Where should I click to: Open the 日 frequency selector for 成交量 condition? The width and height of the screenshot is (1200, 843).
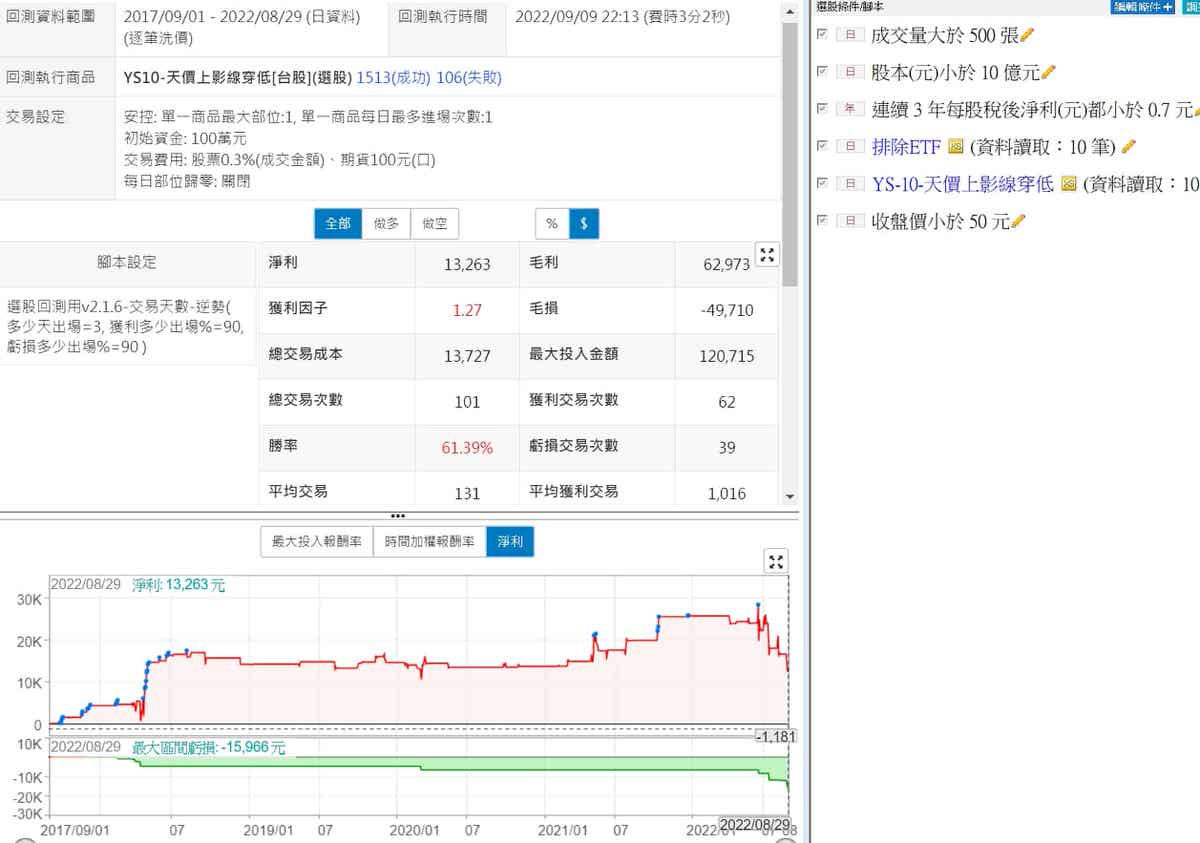[x=850, y=36]
